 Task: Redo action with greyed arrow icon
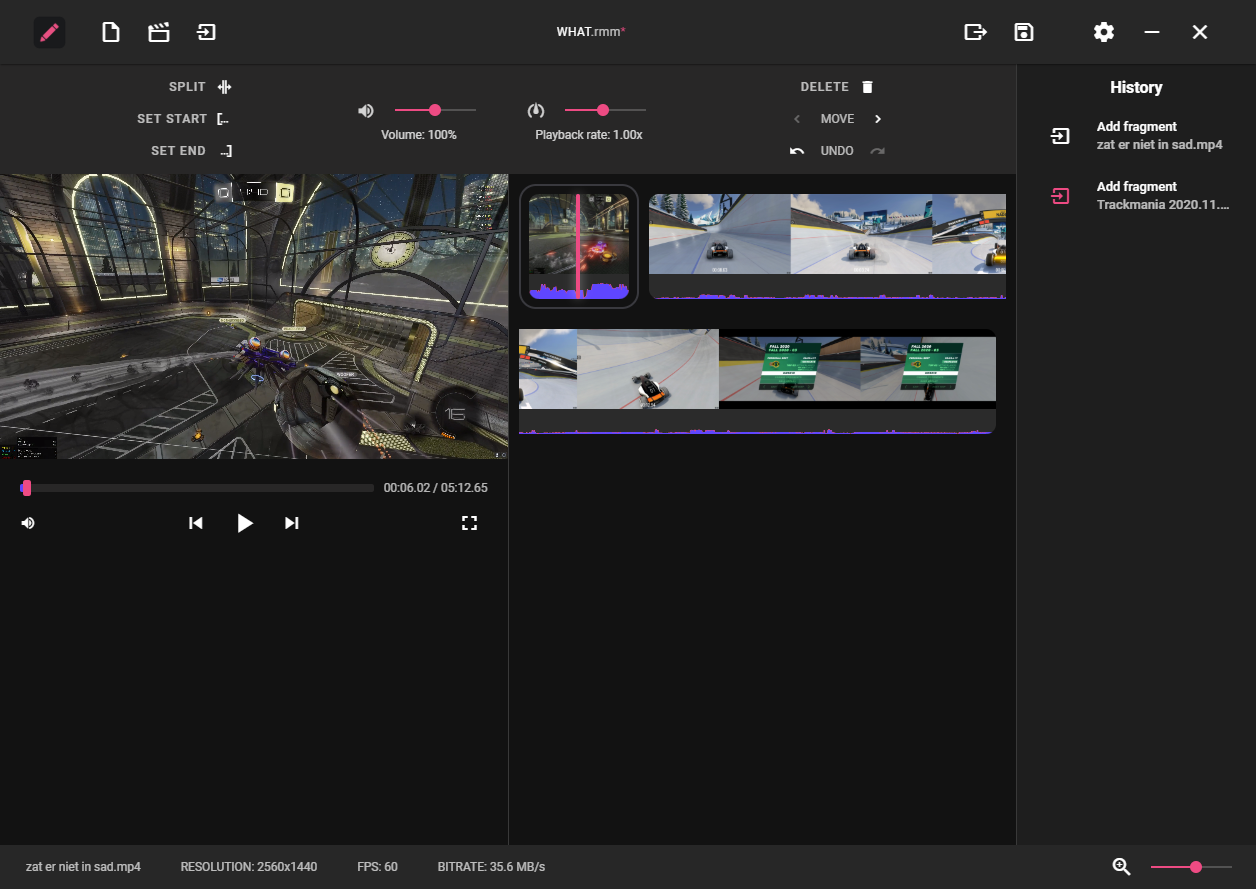coord(877,151)
